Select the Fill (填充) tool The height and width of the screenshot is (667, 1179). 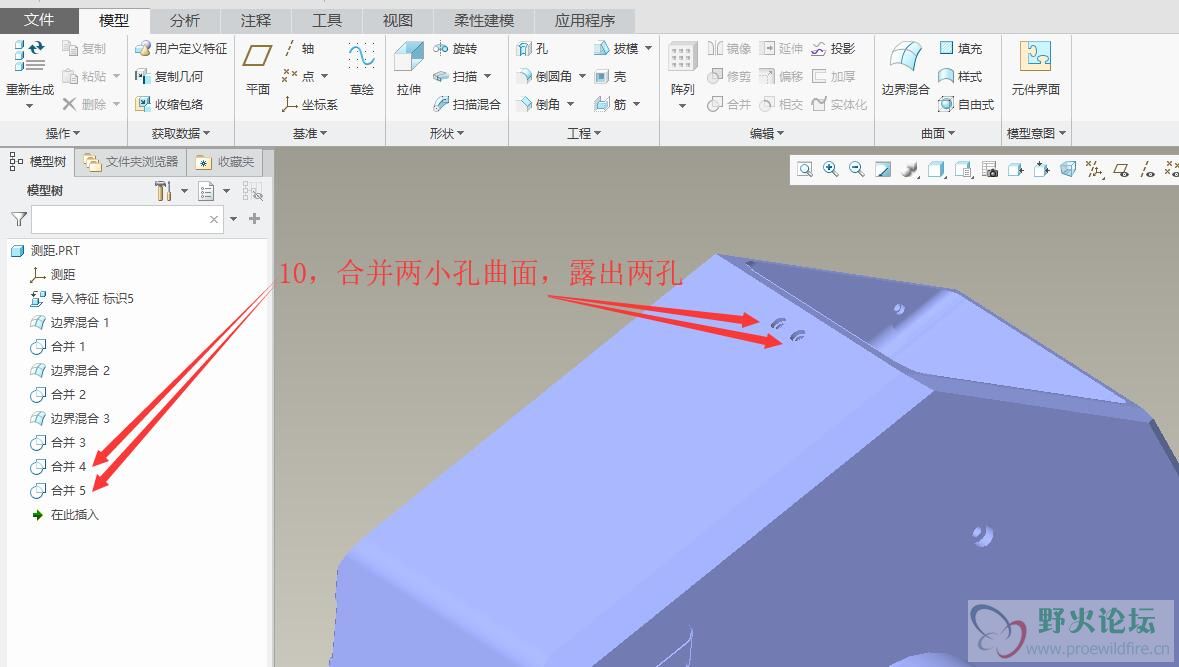coord(961,49)
